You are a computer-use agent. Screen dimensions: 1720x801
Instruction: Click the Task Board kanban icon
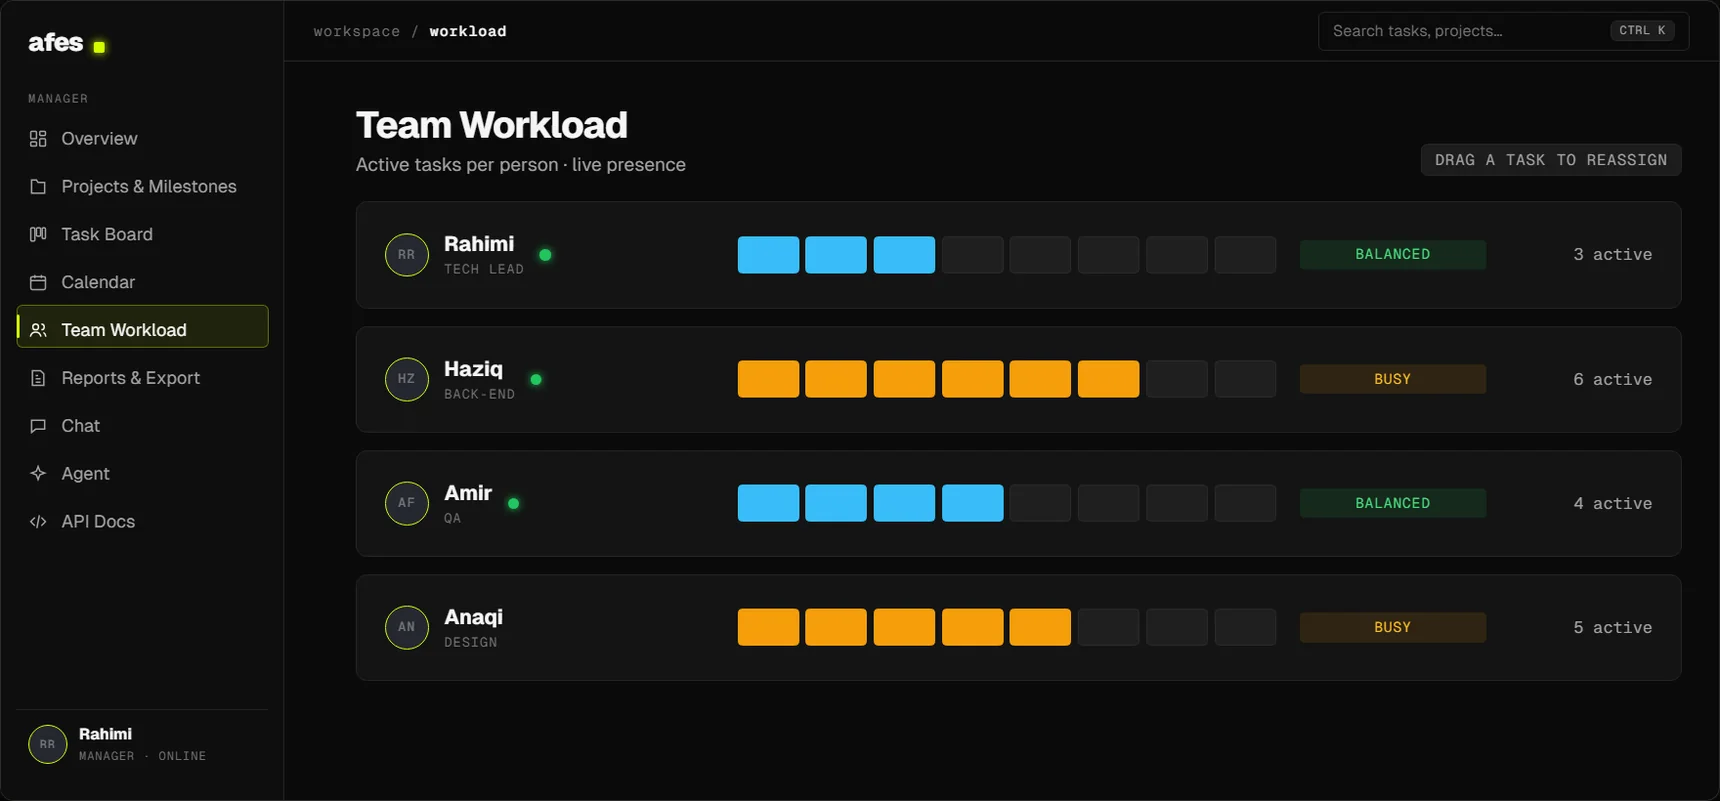(38, 234)
